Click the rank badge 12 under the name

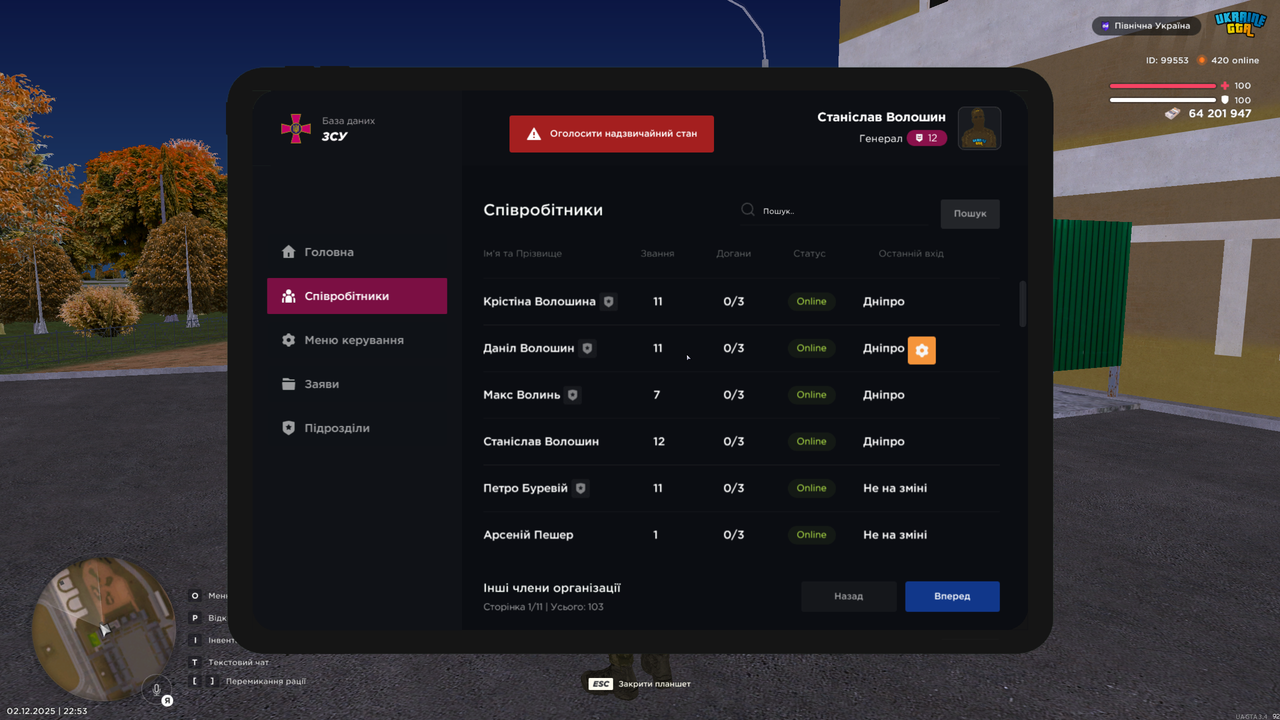(x=927, y=138)
